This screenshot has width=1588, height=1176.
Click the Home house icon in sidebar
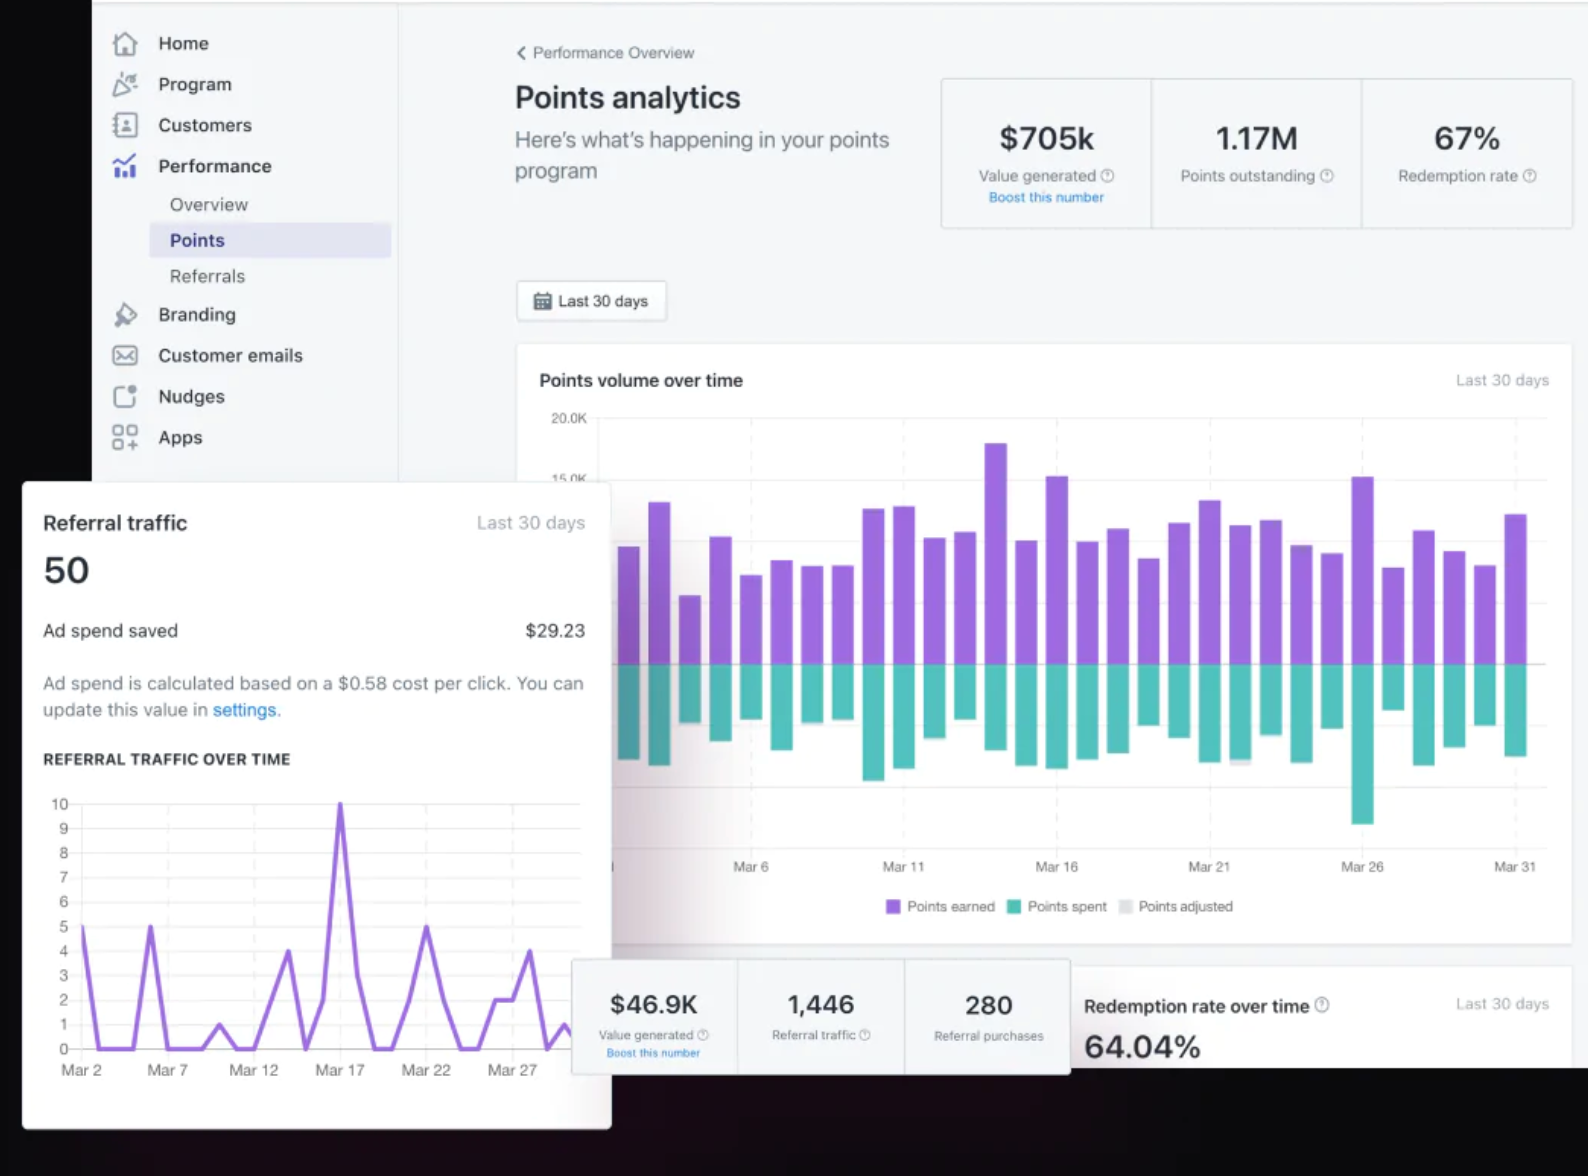tap(125, 44)
